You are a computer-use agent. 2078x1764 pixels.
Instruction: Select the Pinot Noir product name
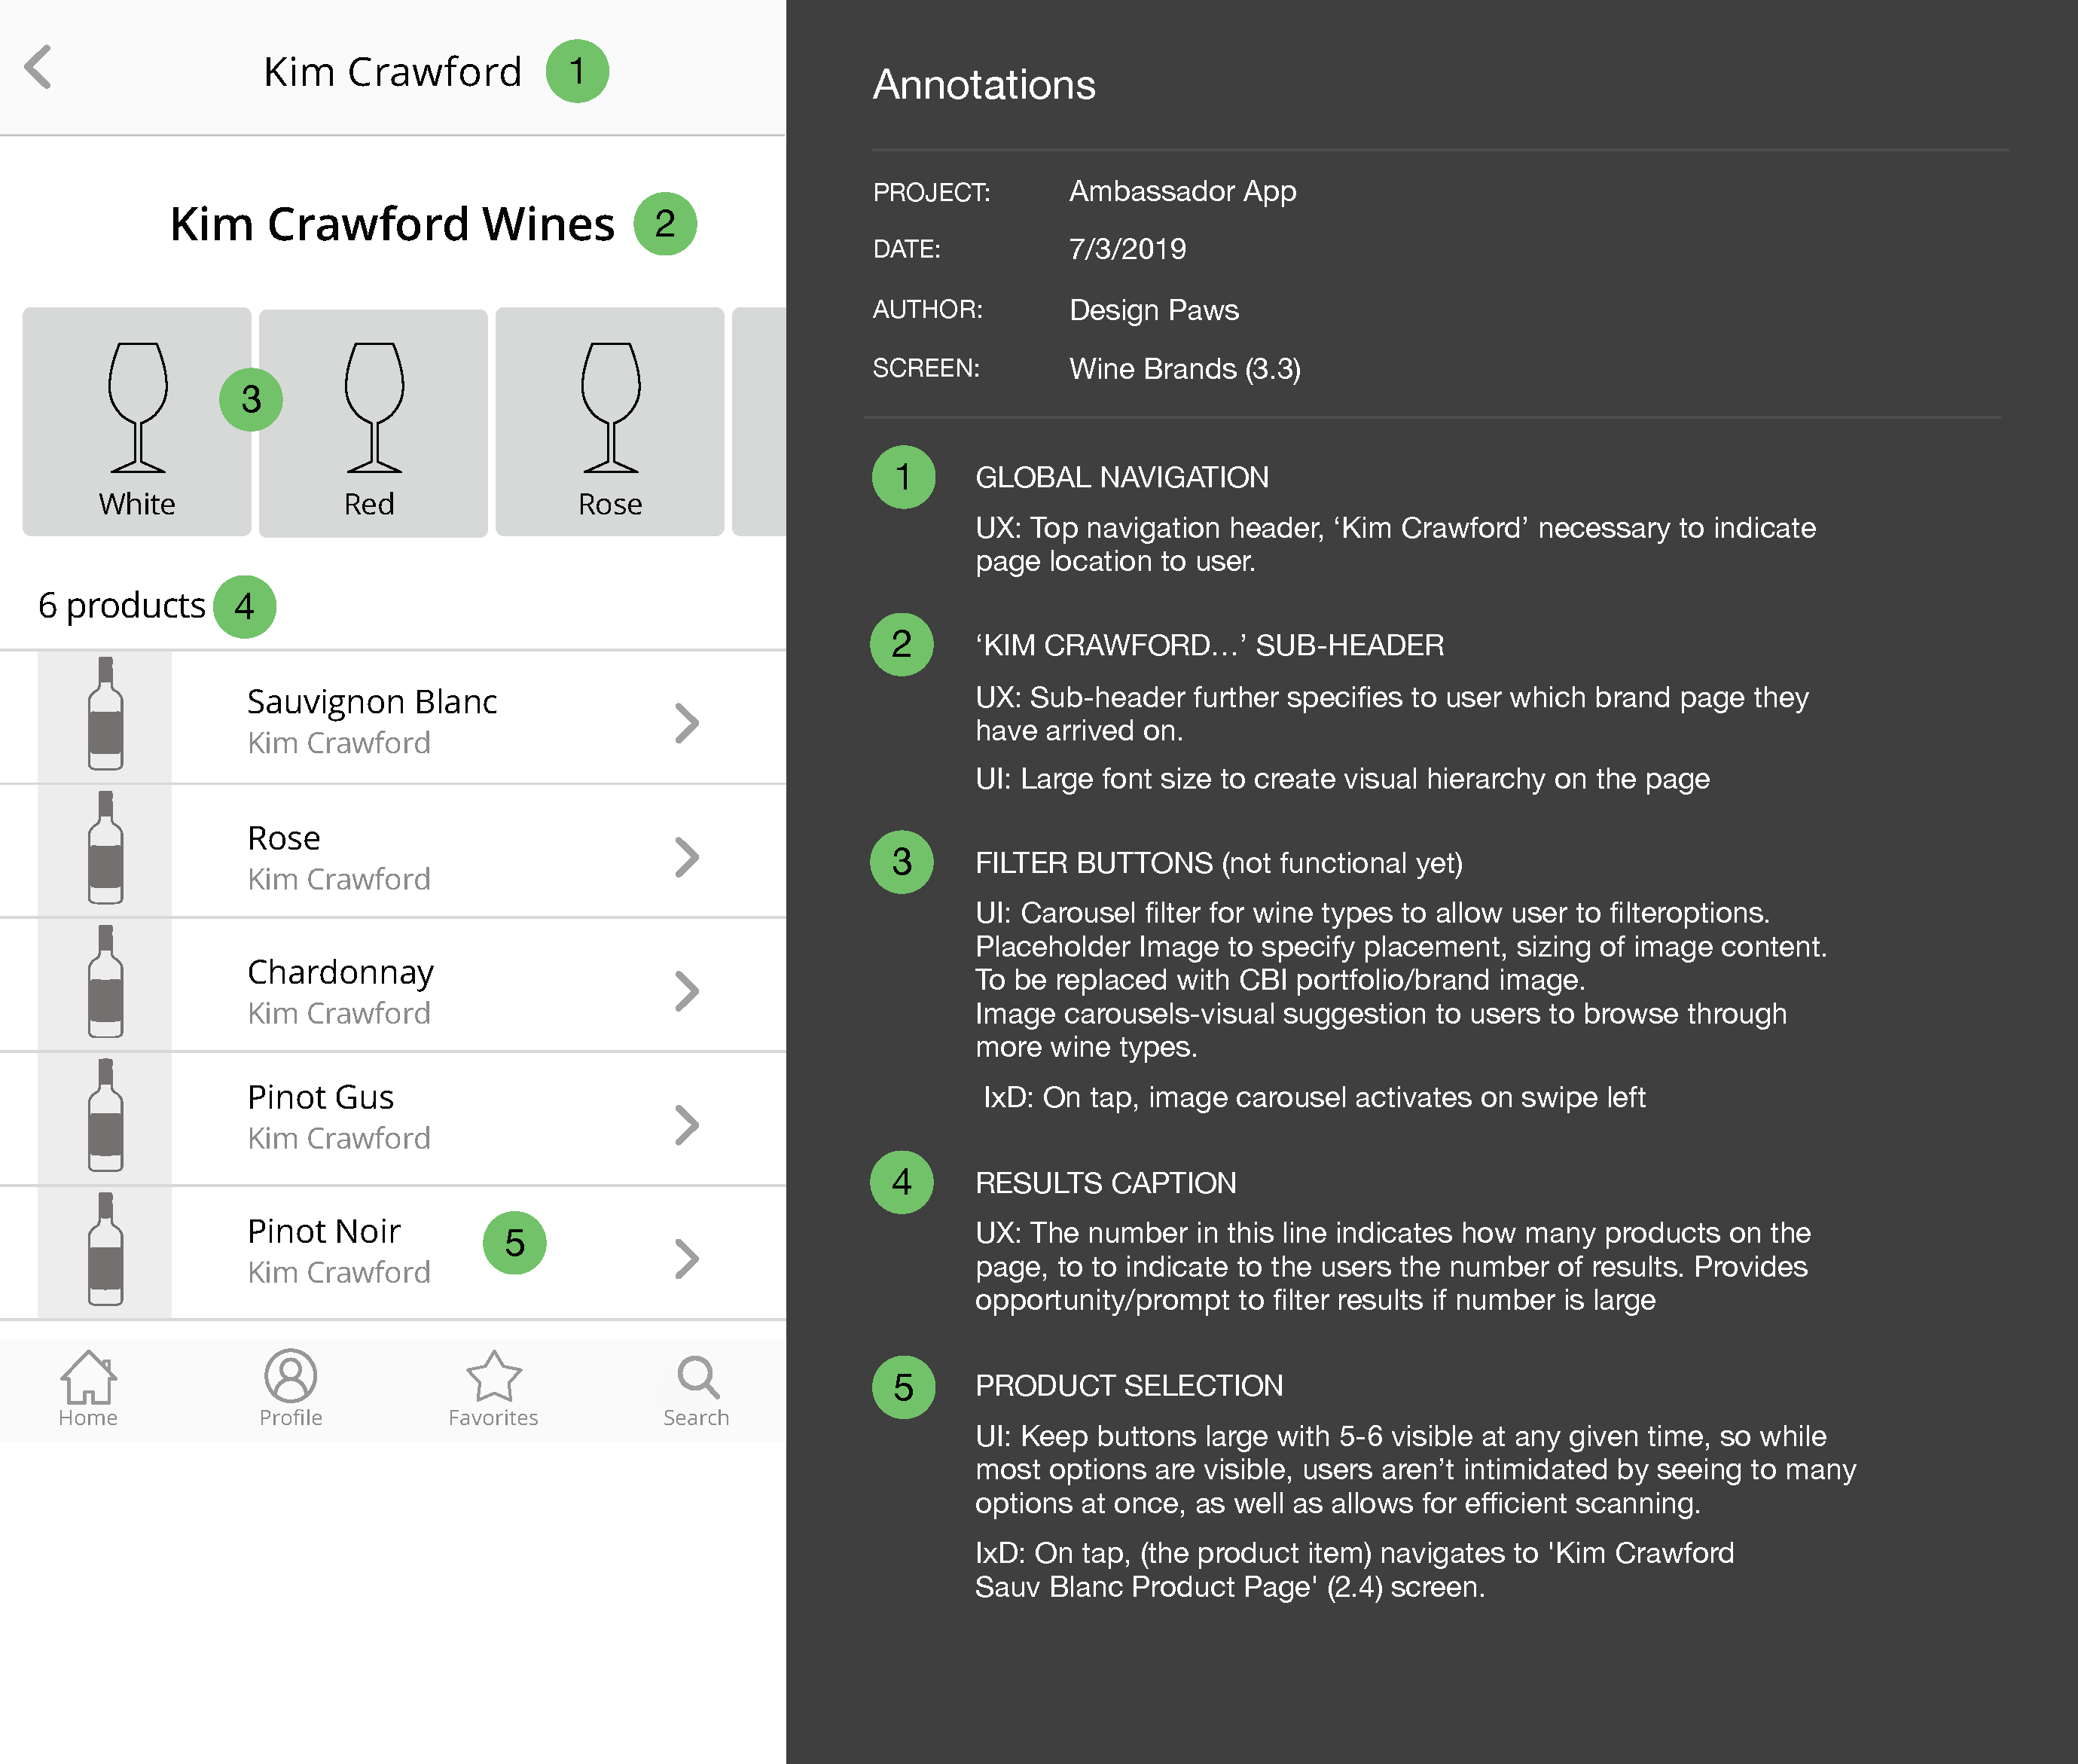click(x=324, y=1231)
